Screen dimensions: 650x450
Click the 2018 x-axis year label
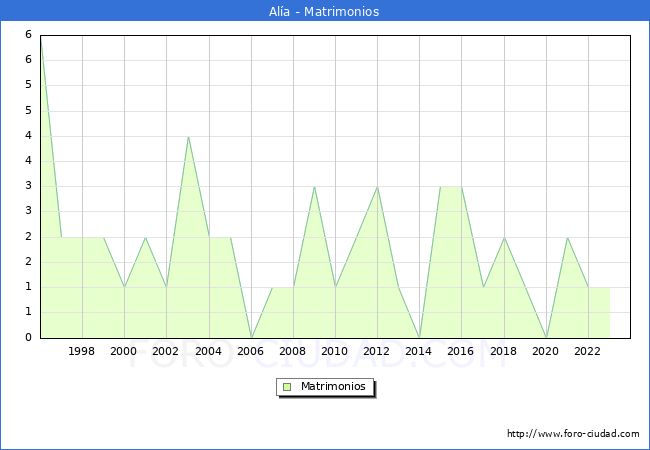click(504, 351)
